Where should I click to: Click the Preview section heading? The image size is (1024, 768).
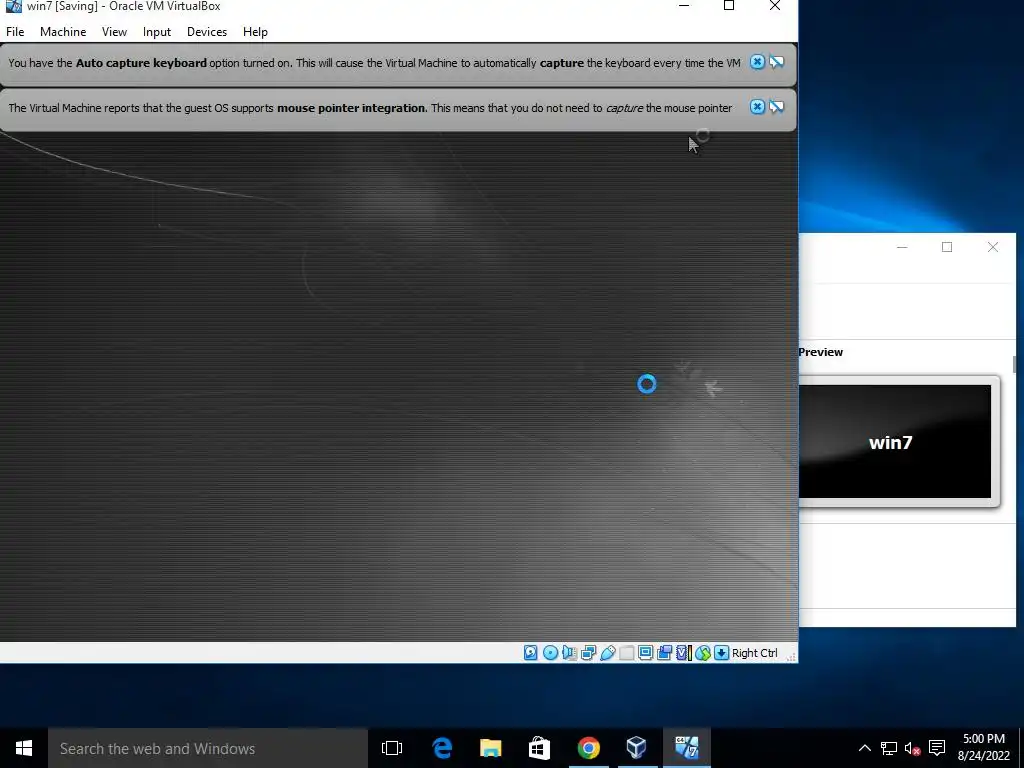click(820, 352)
